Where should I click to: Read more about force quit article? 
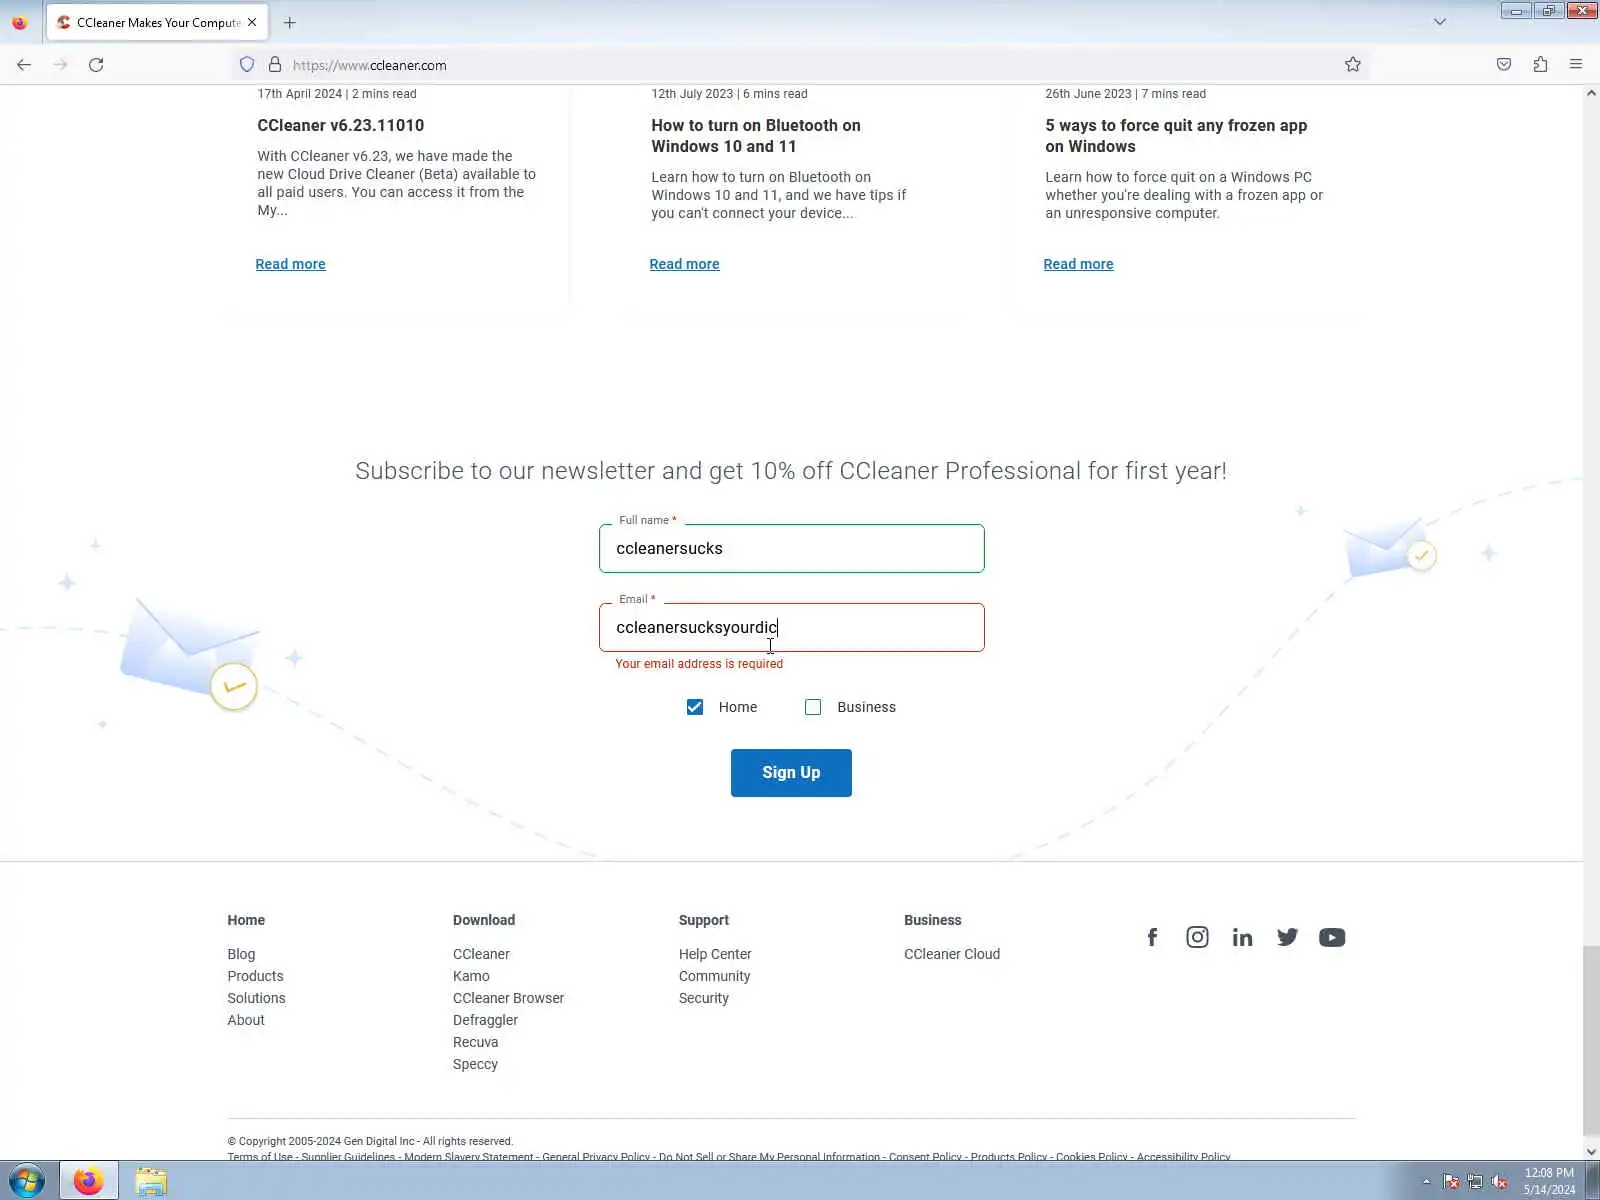[x=1078, y=264]
